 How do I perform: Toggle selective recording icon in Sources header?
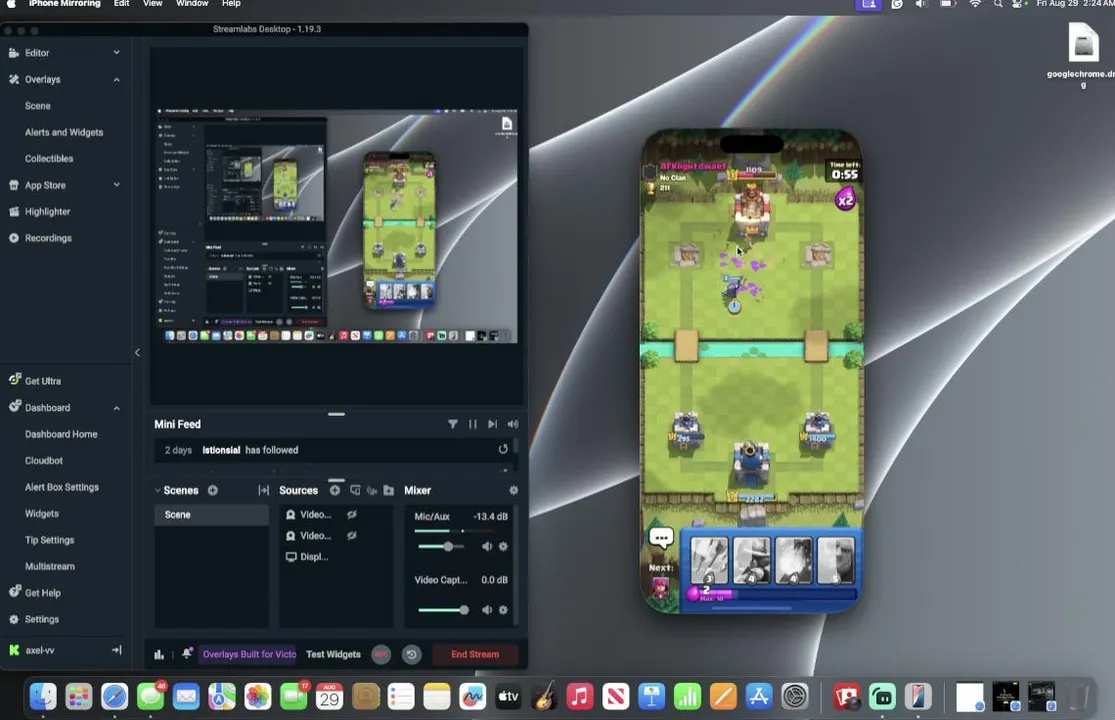(355, 490)
